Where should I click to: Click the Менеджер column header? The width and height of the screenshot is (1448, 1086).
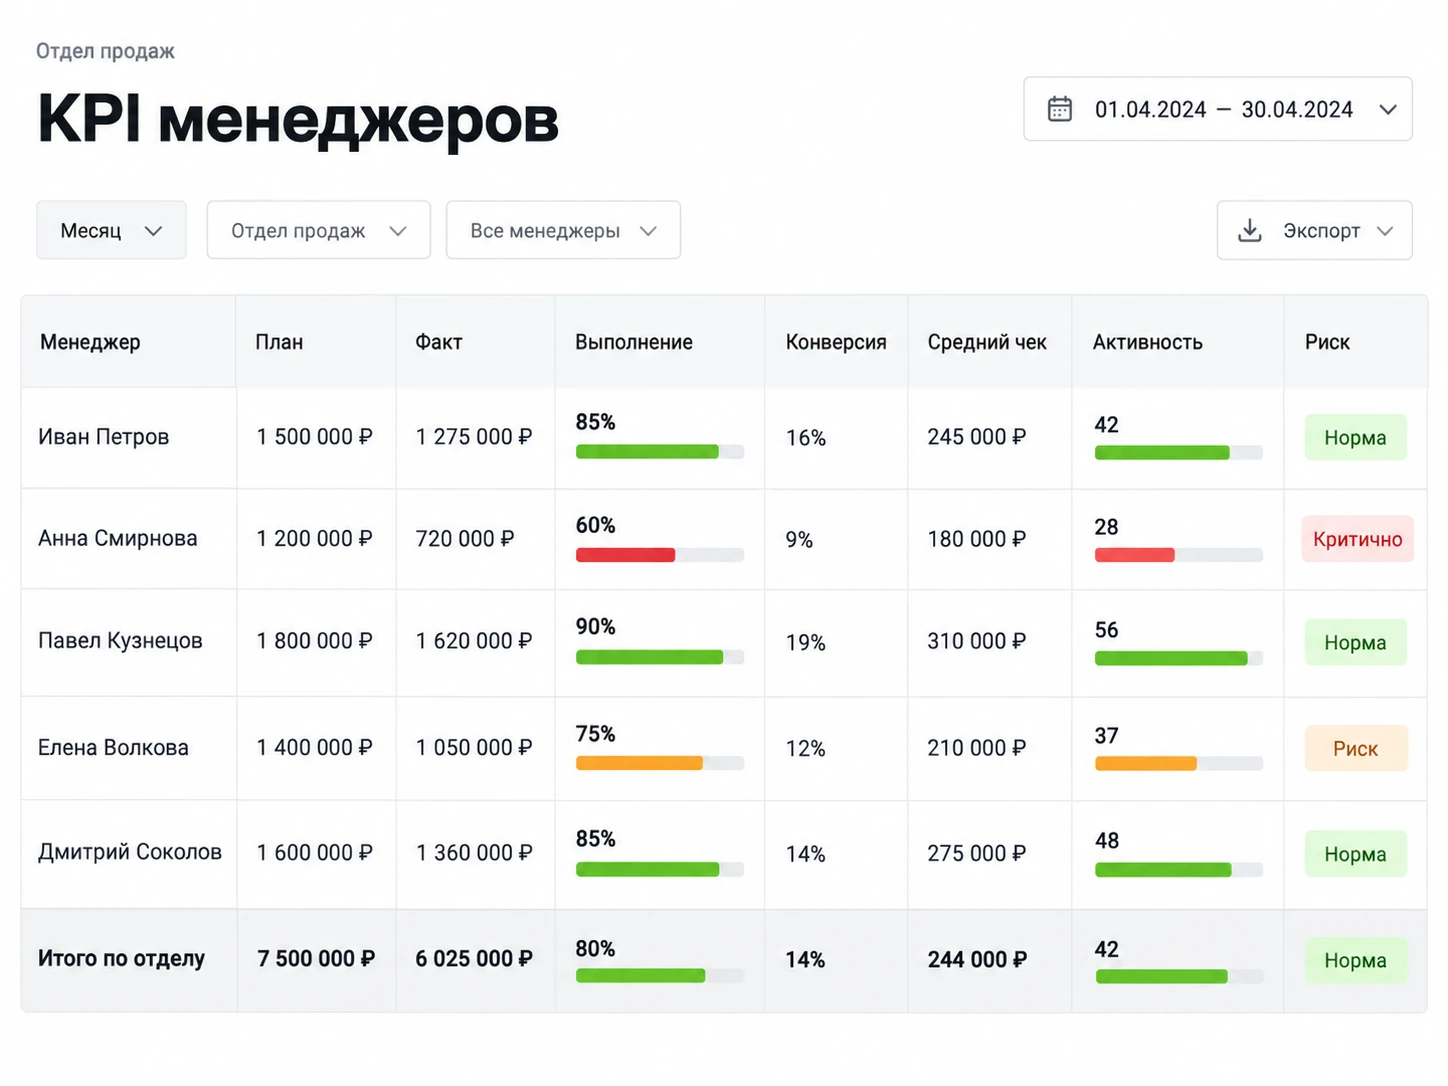90,342
